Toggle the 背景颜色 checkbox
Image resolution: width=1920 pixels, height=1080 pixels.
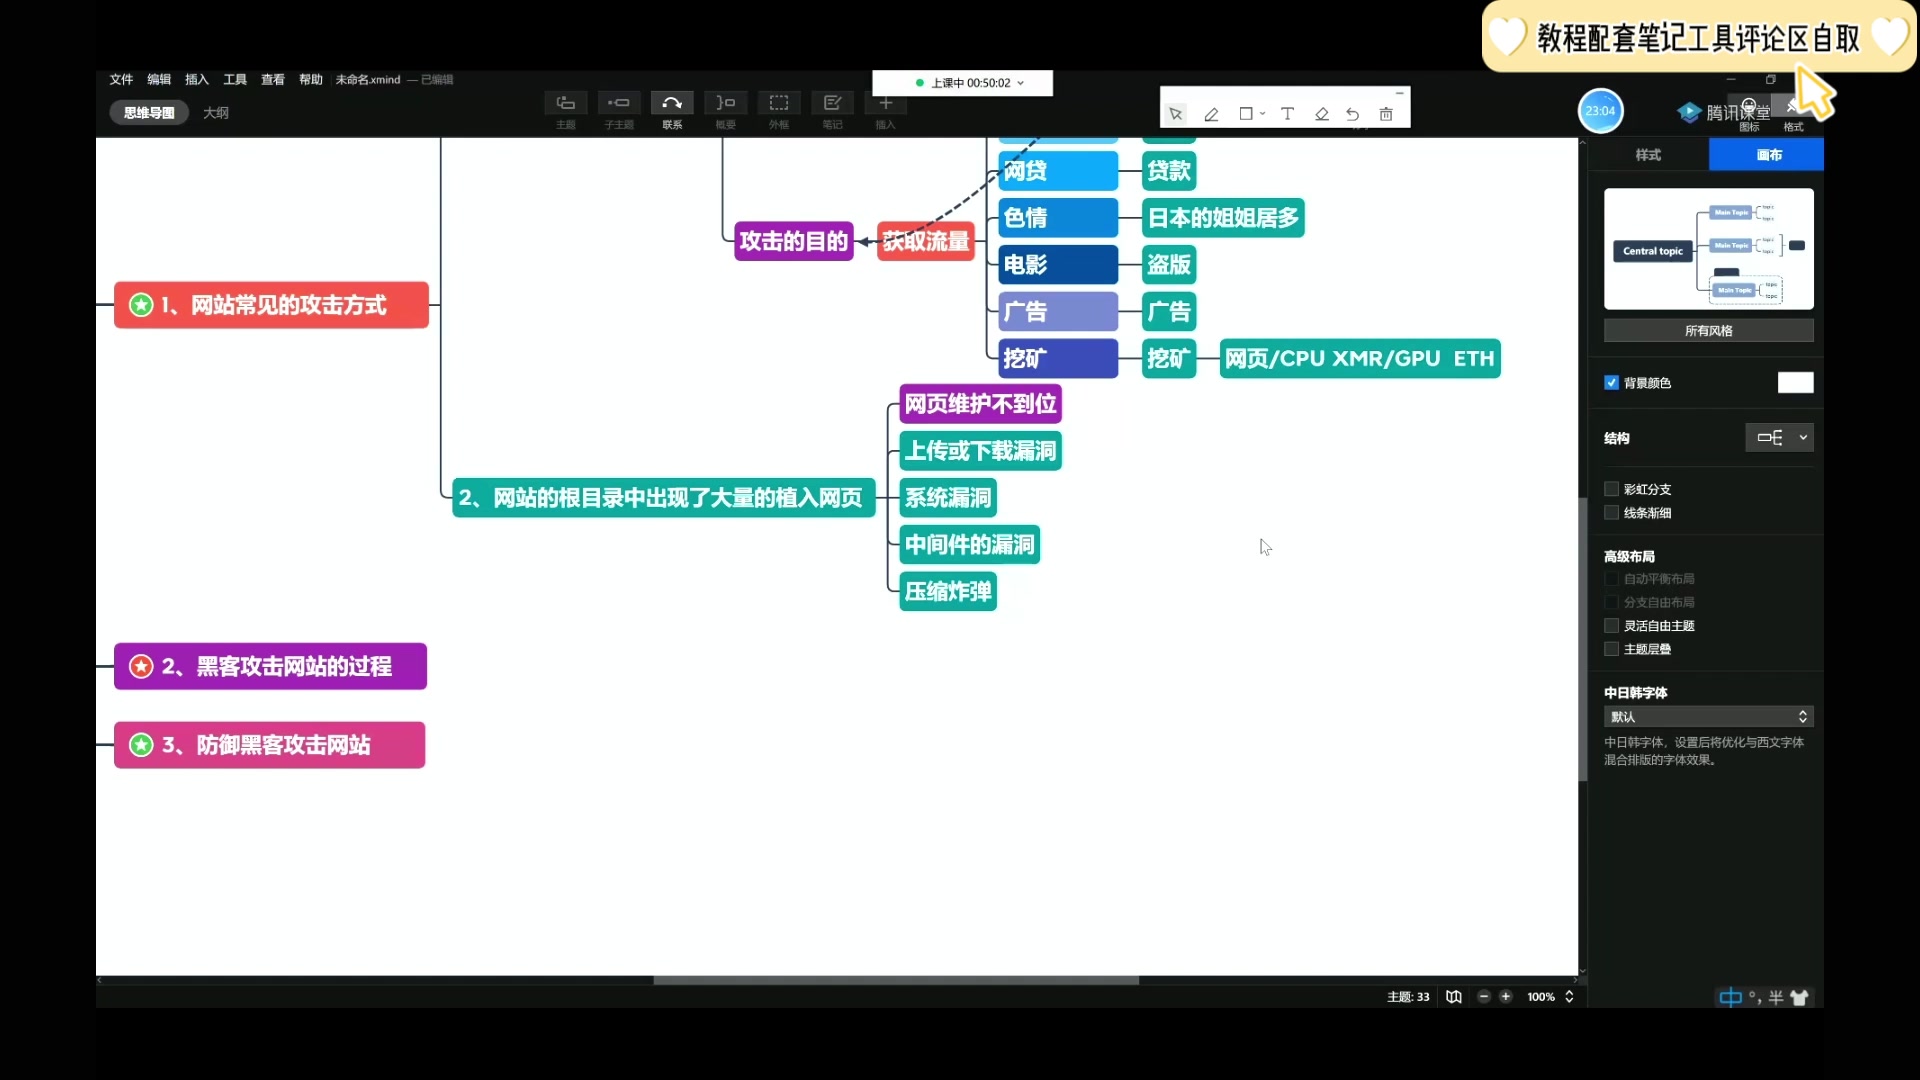click(1611, 383)
